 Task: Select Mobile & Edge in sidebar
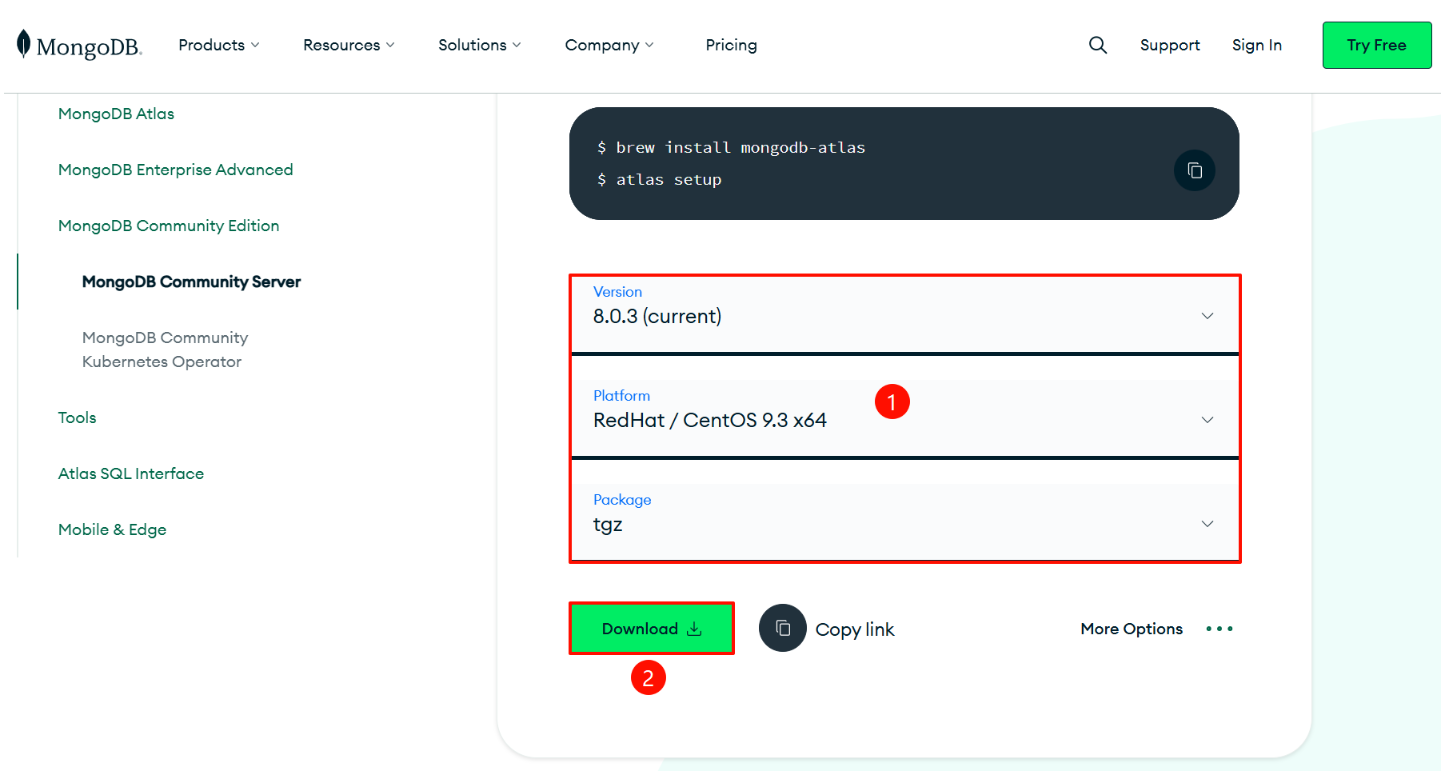[112, 530]
